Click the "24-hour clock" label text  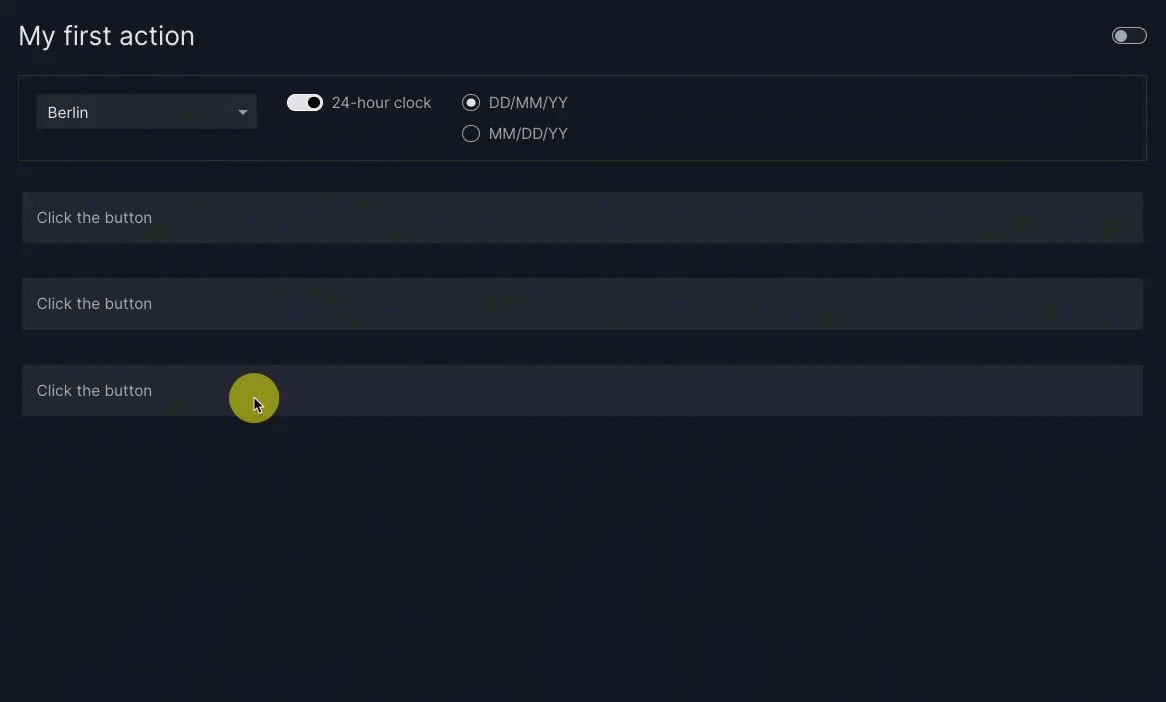pos(381,103)
